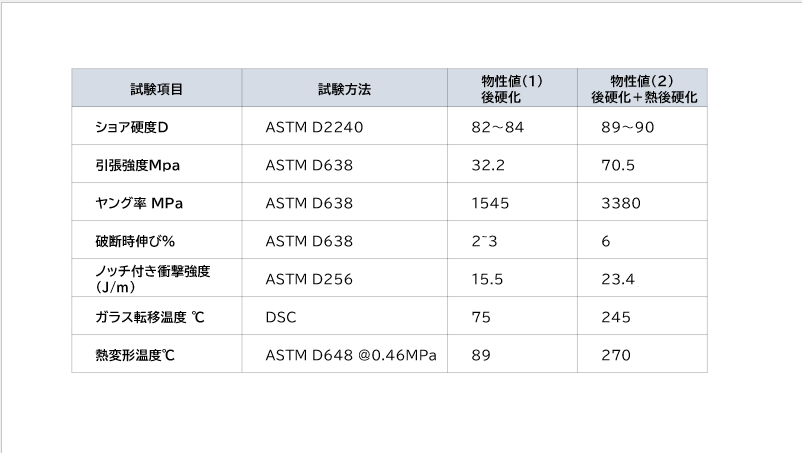This screenshot has height=453, width=802.
Task: Click the 物性値(1) 後硬化 header
Action: (x=511, y=89)
